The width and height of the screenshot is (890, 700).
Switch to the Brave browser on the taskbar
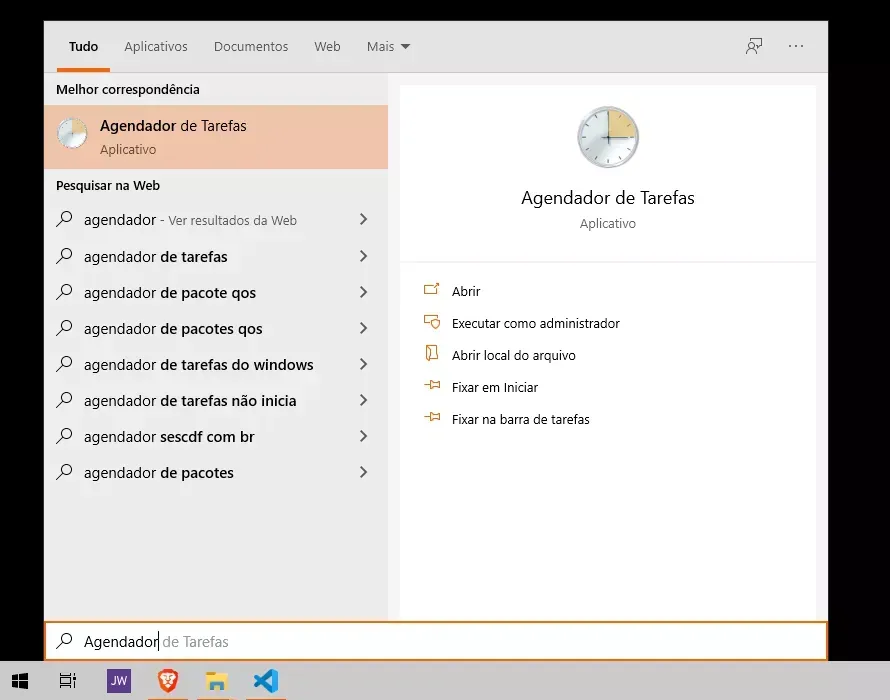pyautogui.click(x=167, y=681)
